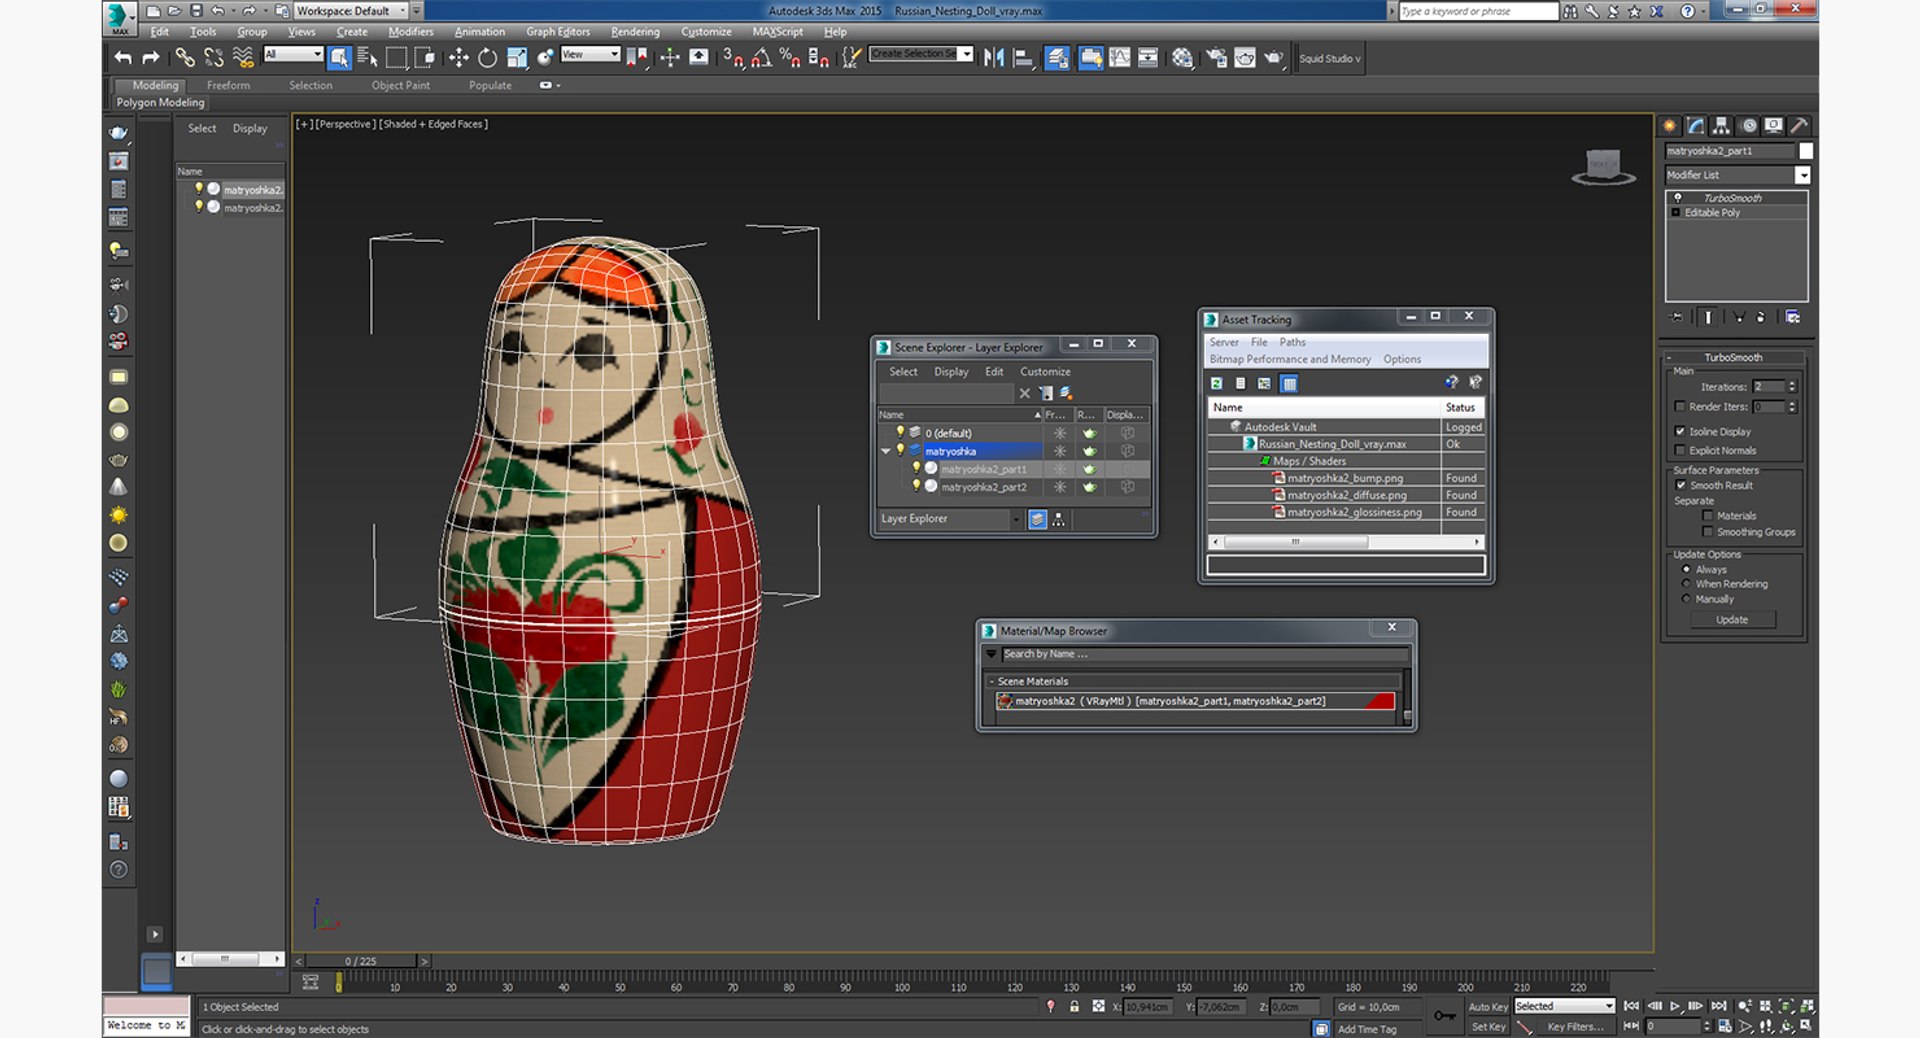Collapse the TurboSmooth rollout header
The image size is (1920, 1038).
[x=1733, y=357]
